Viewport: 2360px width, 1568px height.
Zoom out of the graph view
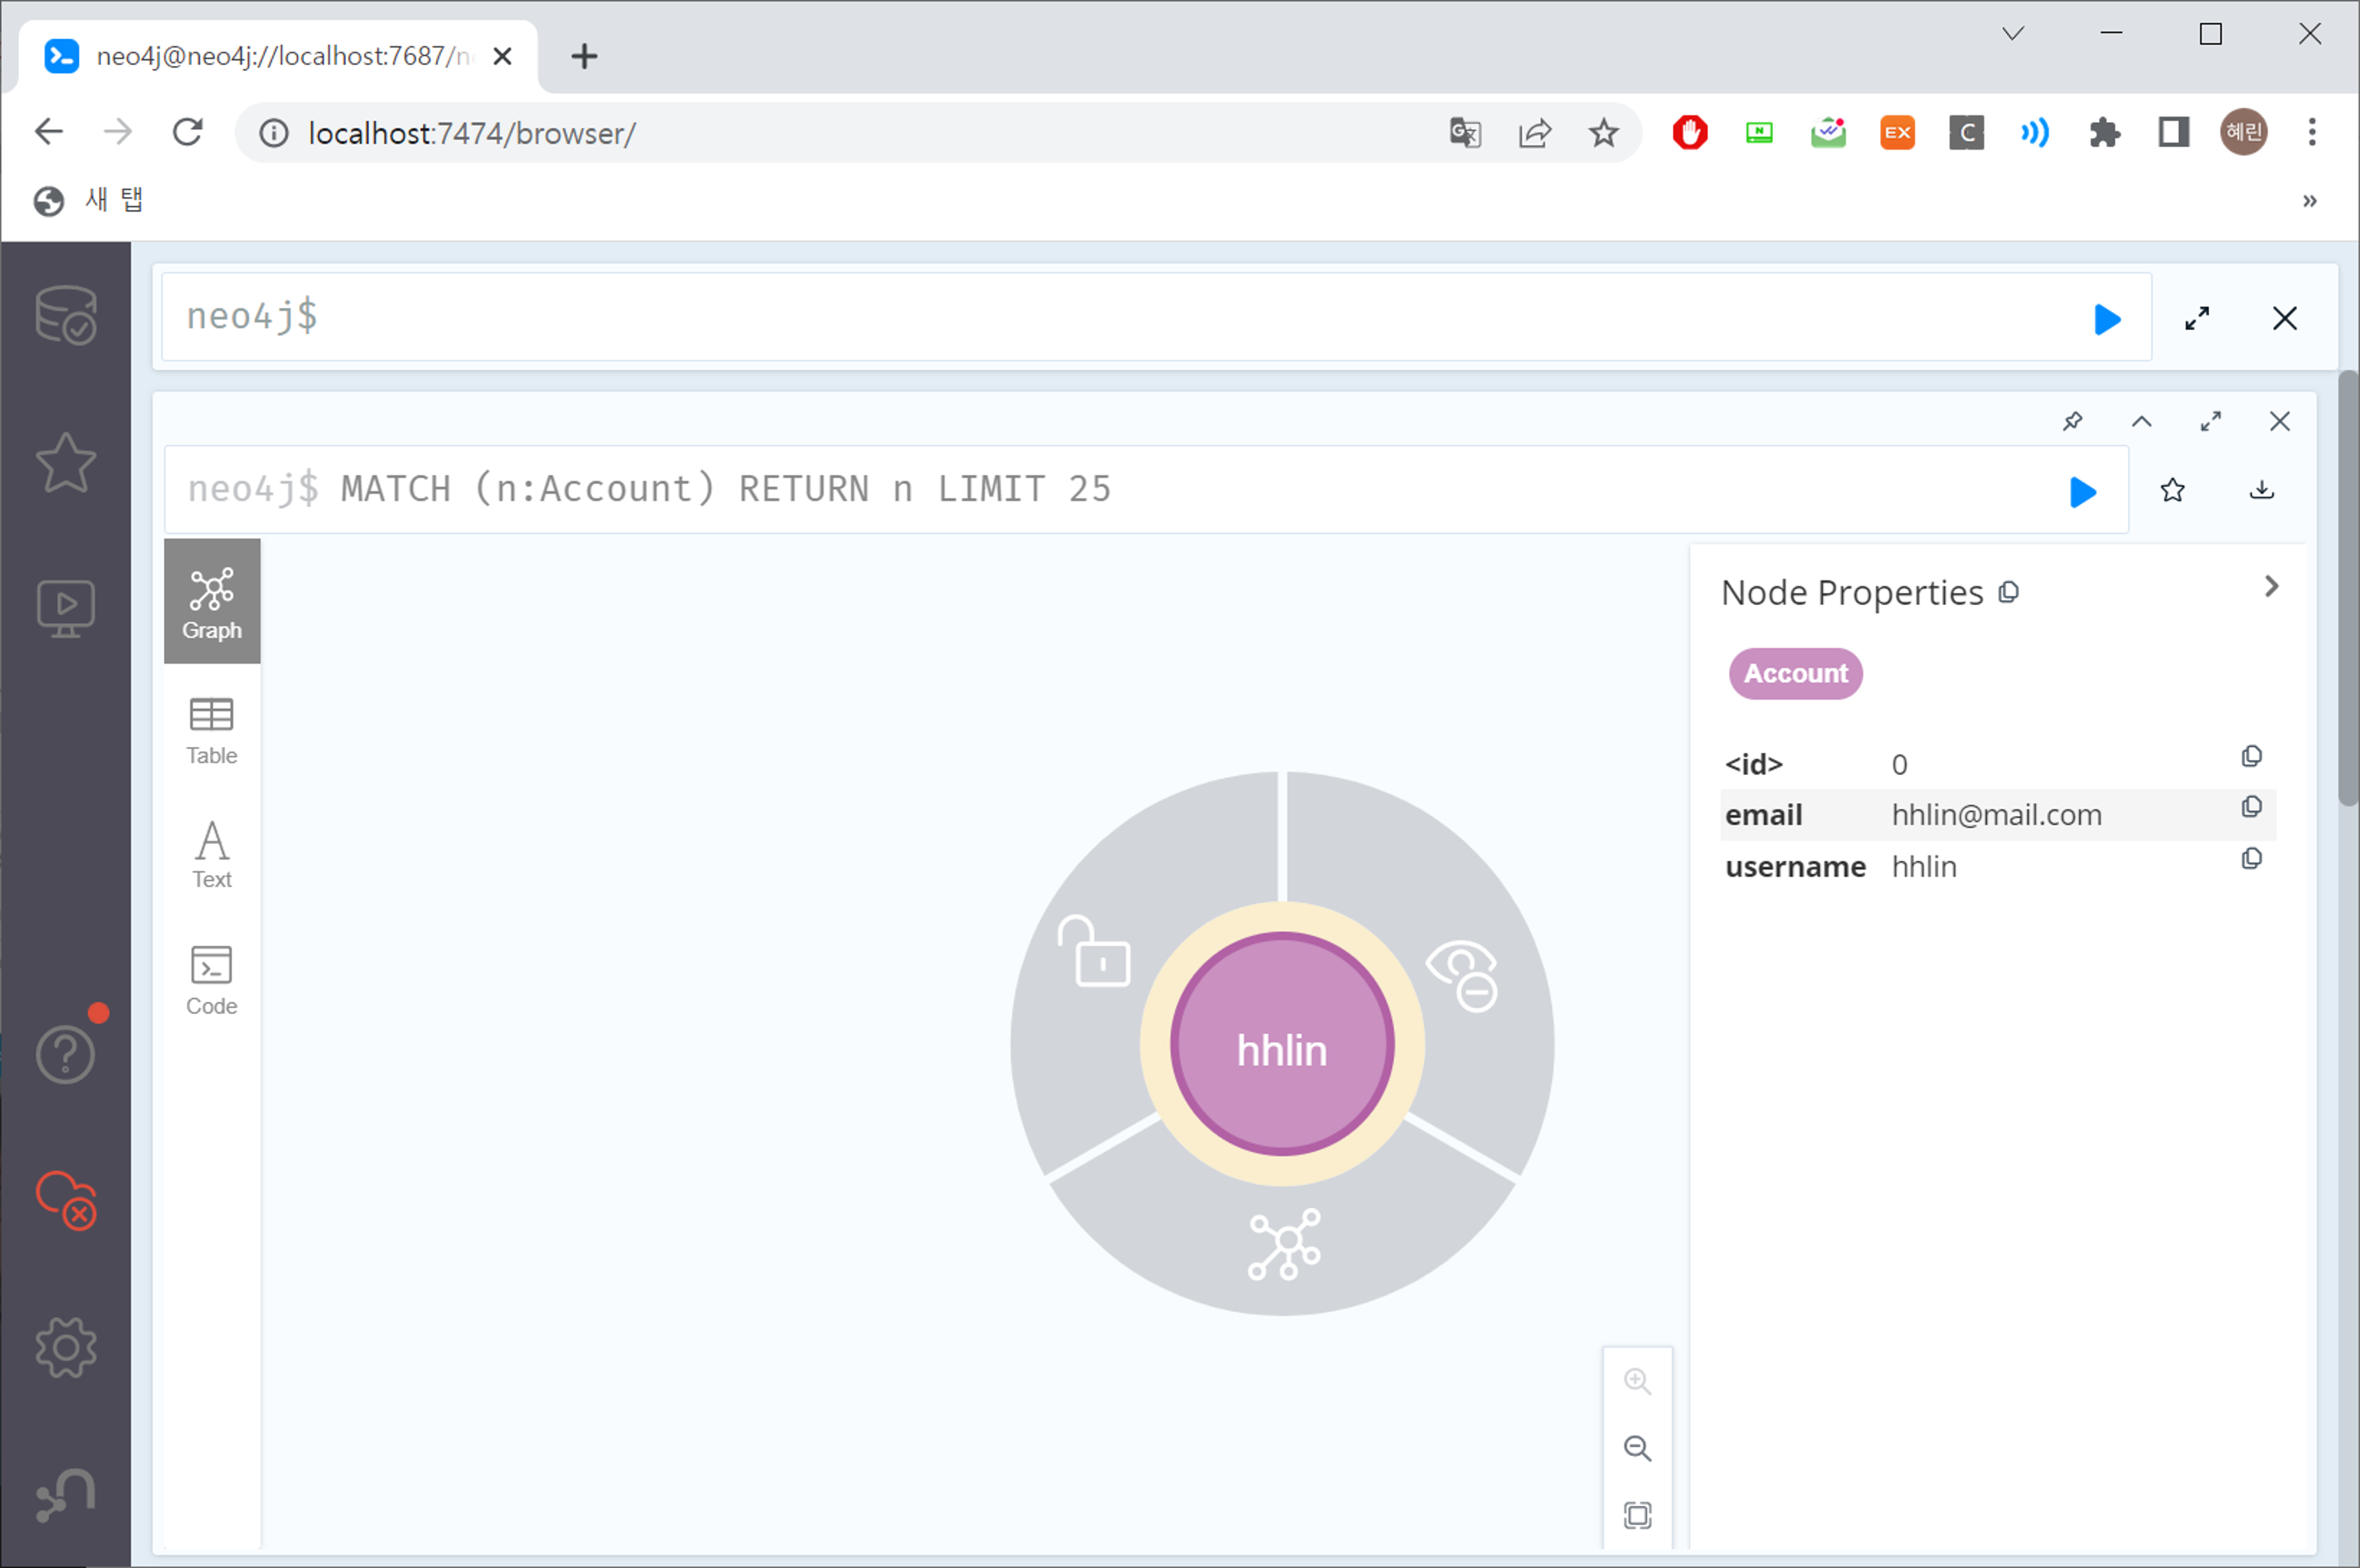click(x=1637, y=1448)
